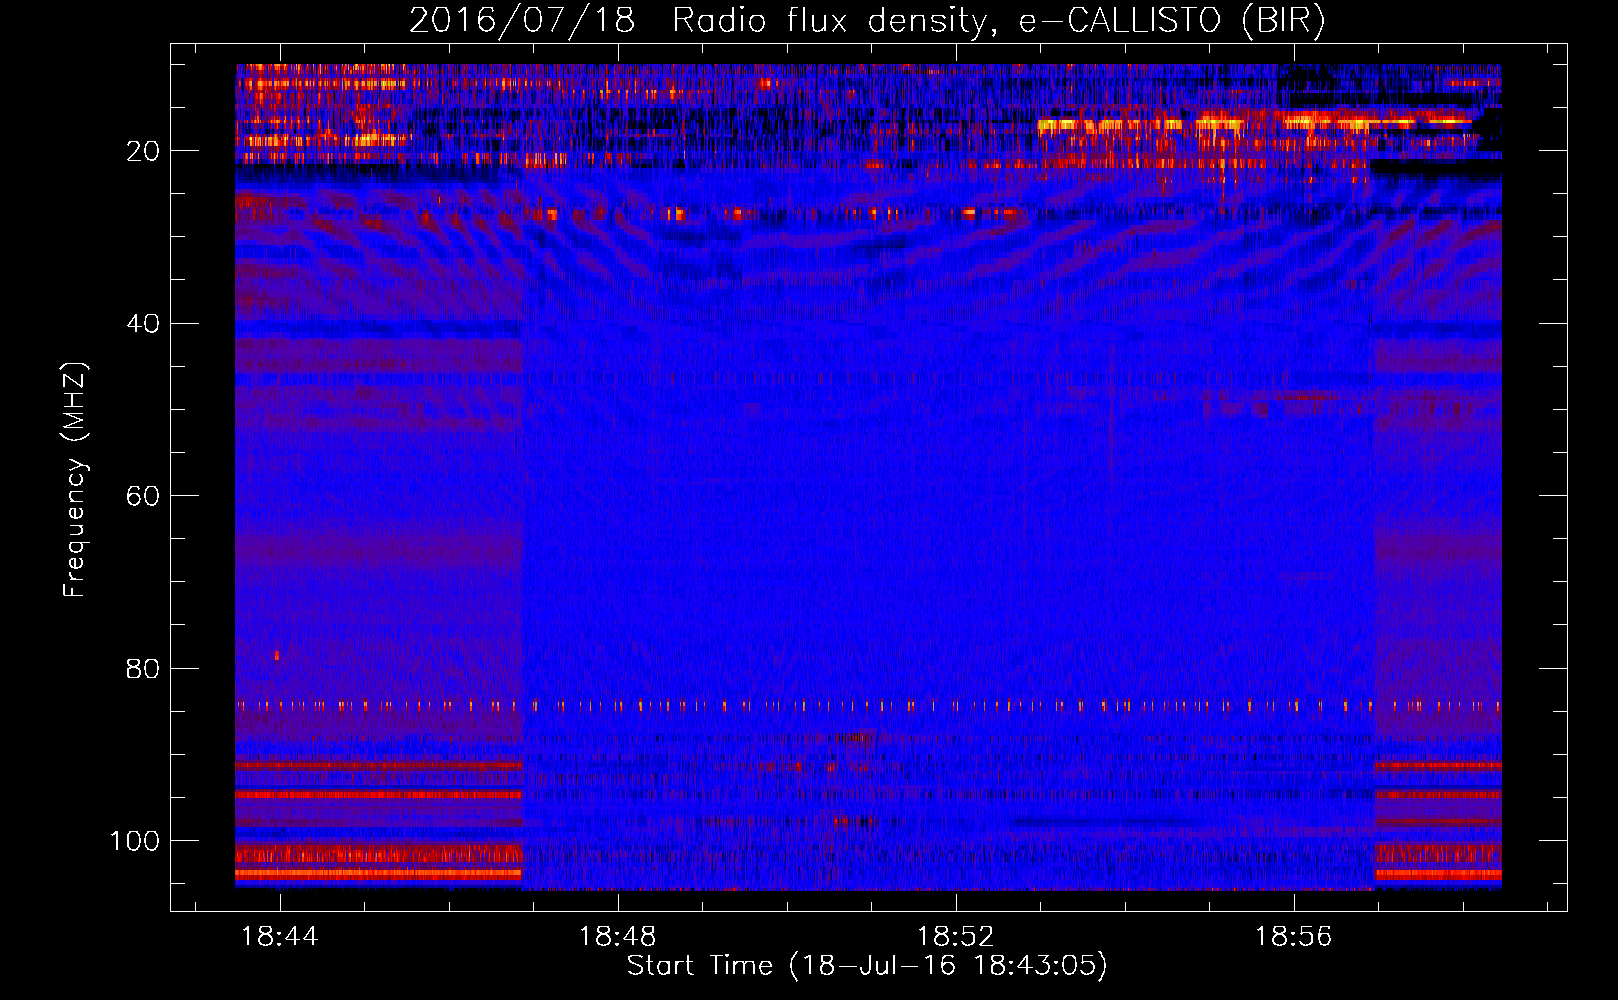Click the 18:44 time tick label
Viewport: 1618px width, 1000px height.
[x=280, y=936]
